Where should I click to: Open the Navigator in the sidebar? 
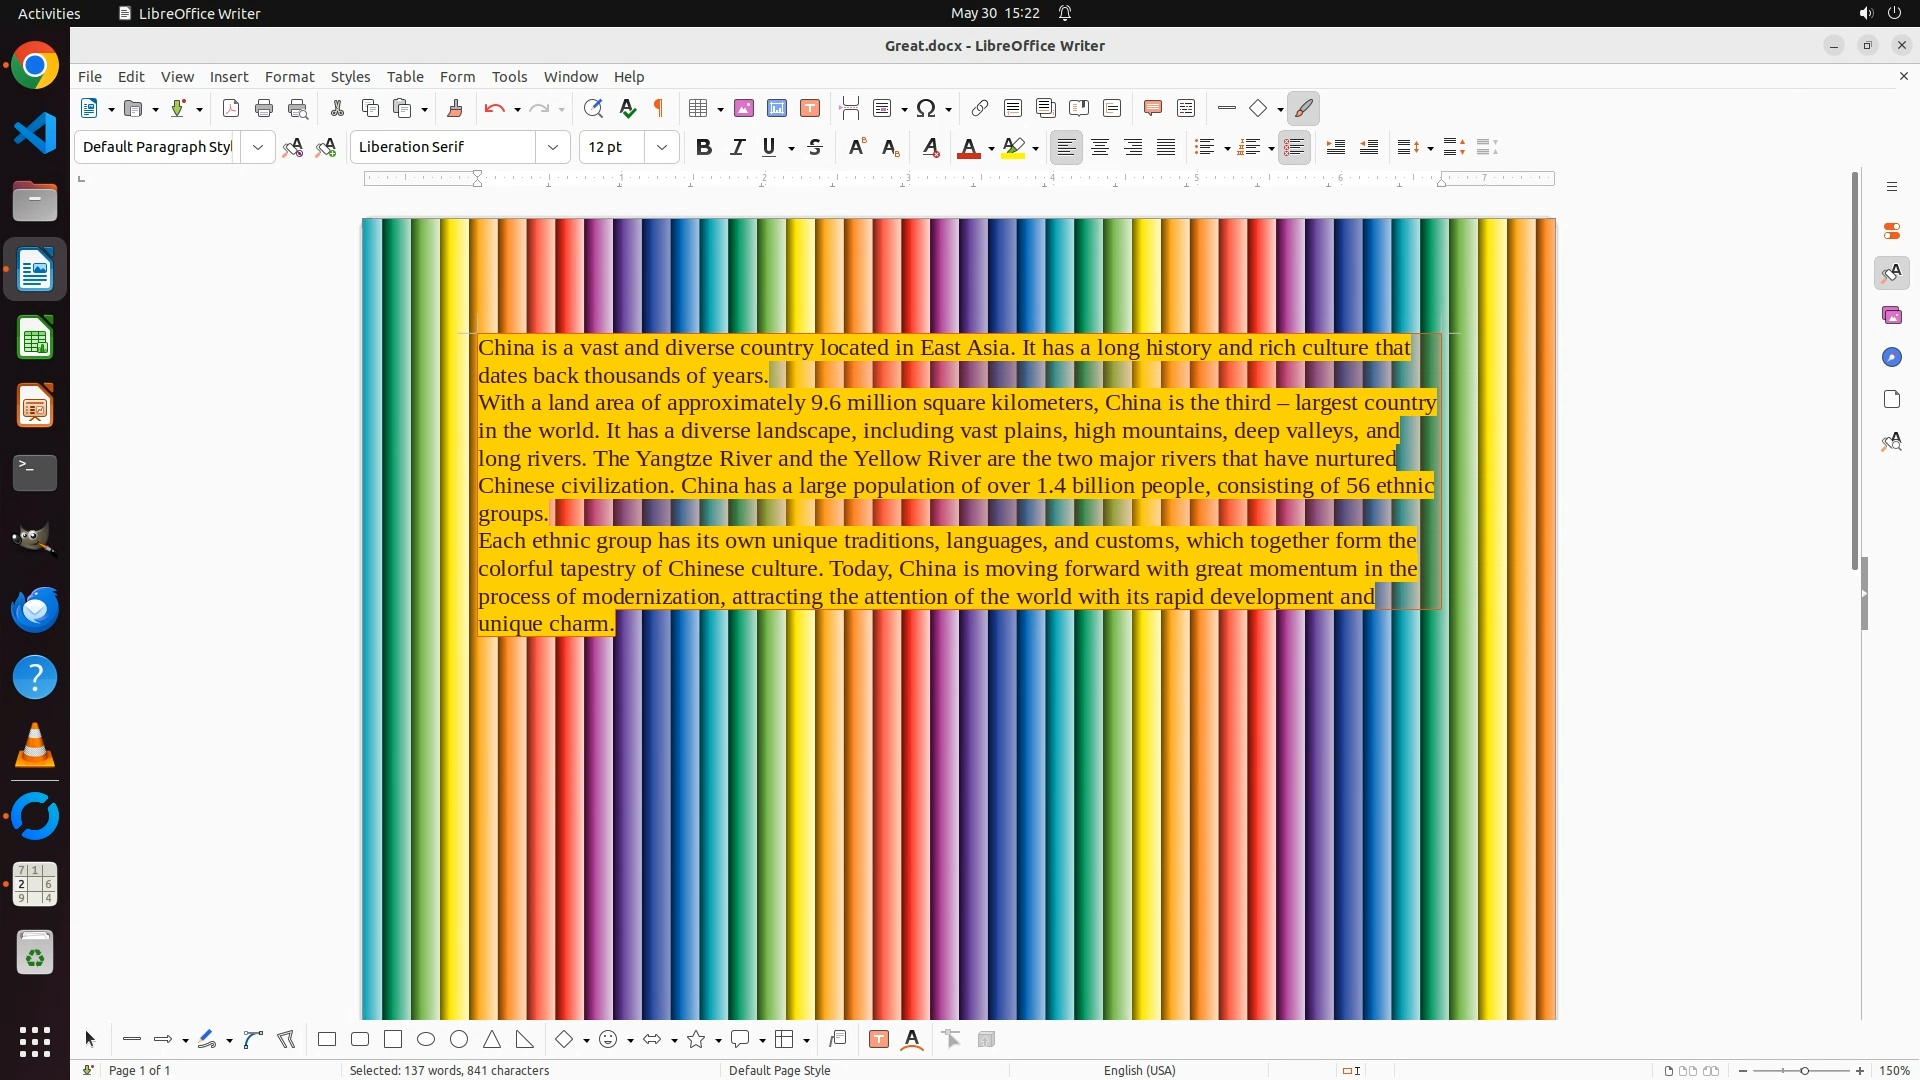pyautogui.click(x=1891, y=357)
